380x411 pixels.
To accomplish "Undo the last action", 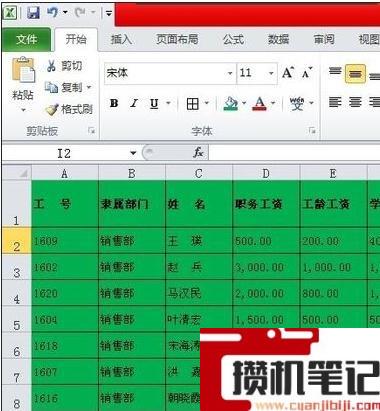I will coord(52,13).
